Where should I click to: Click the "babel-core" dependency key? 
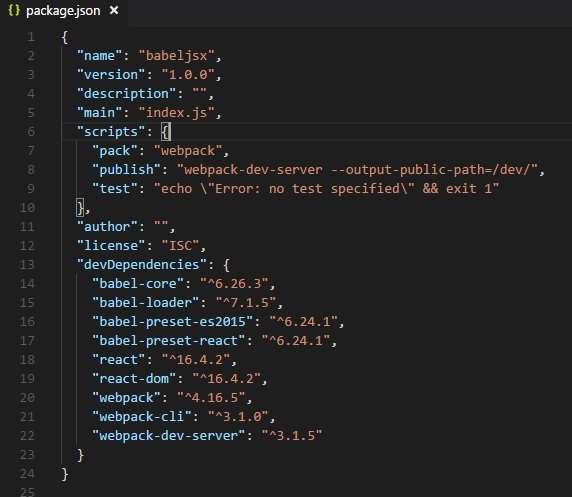click(138, 284)
